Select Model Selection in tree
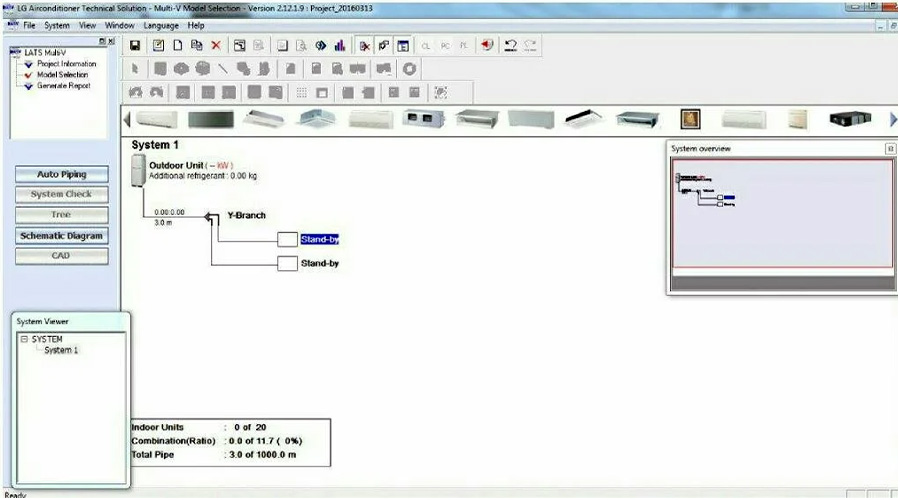 63,75
